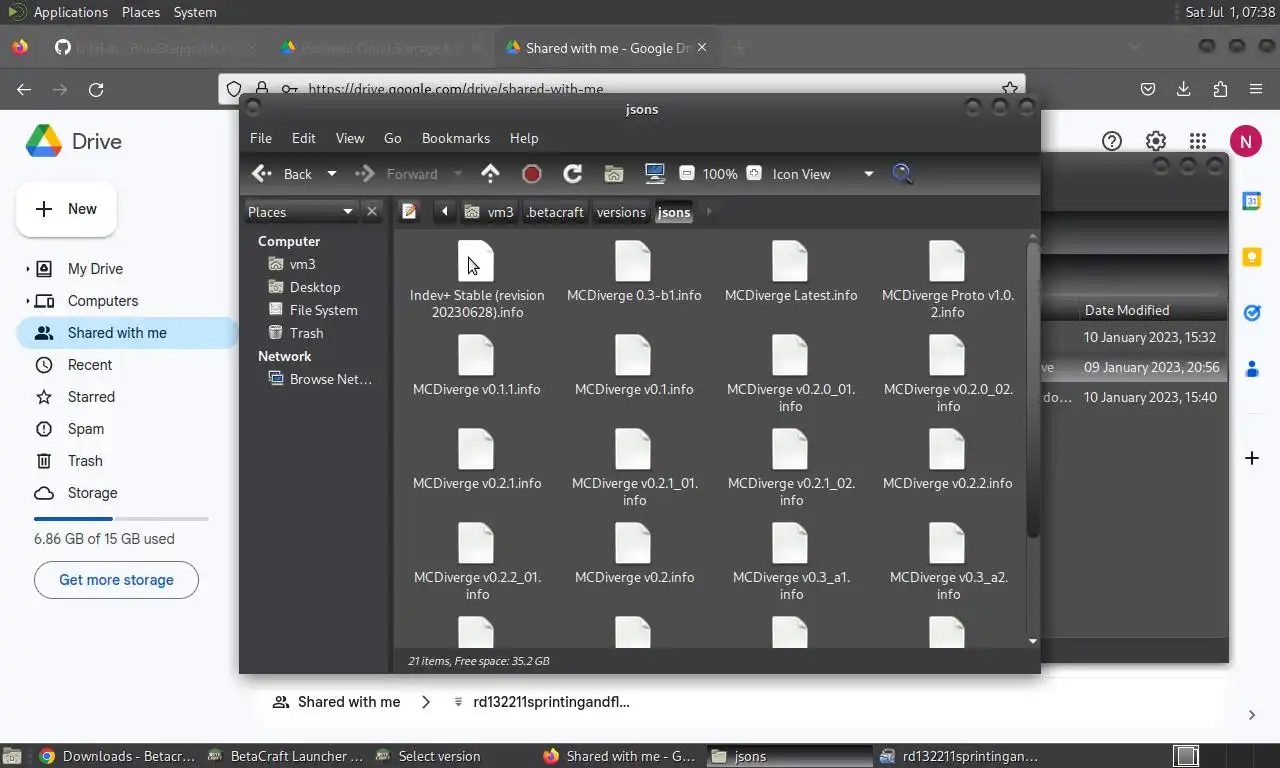
Task: Open the Firefox hamburger menu
Action: point(1256,89)
